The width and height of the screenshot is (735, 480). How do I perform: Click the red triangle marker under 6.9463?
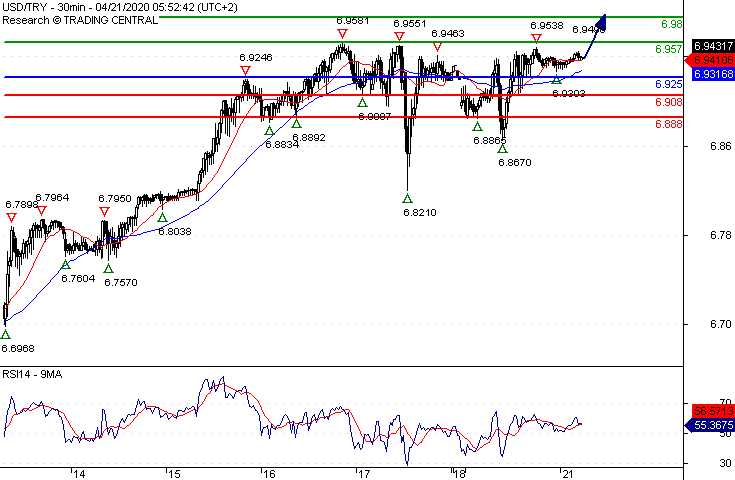[x=437, y=47]
